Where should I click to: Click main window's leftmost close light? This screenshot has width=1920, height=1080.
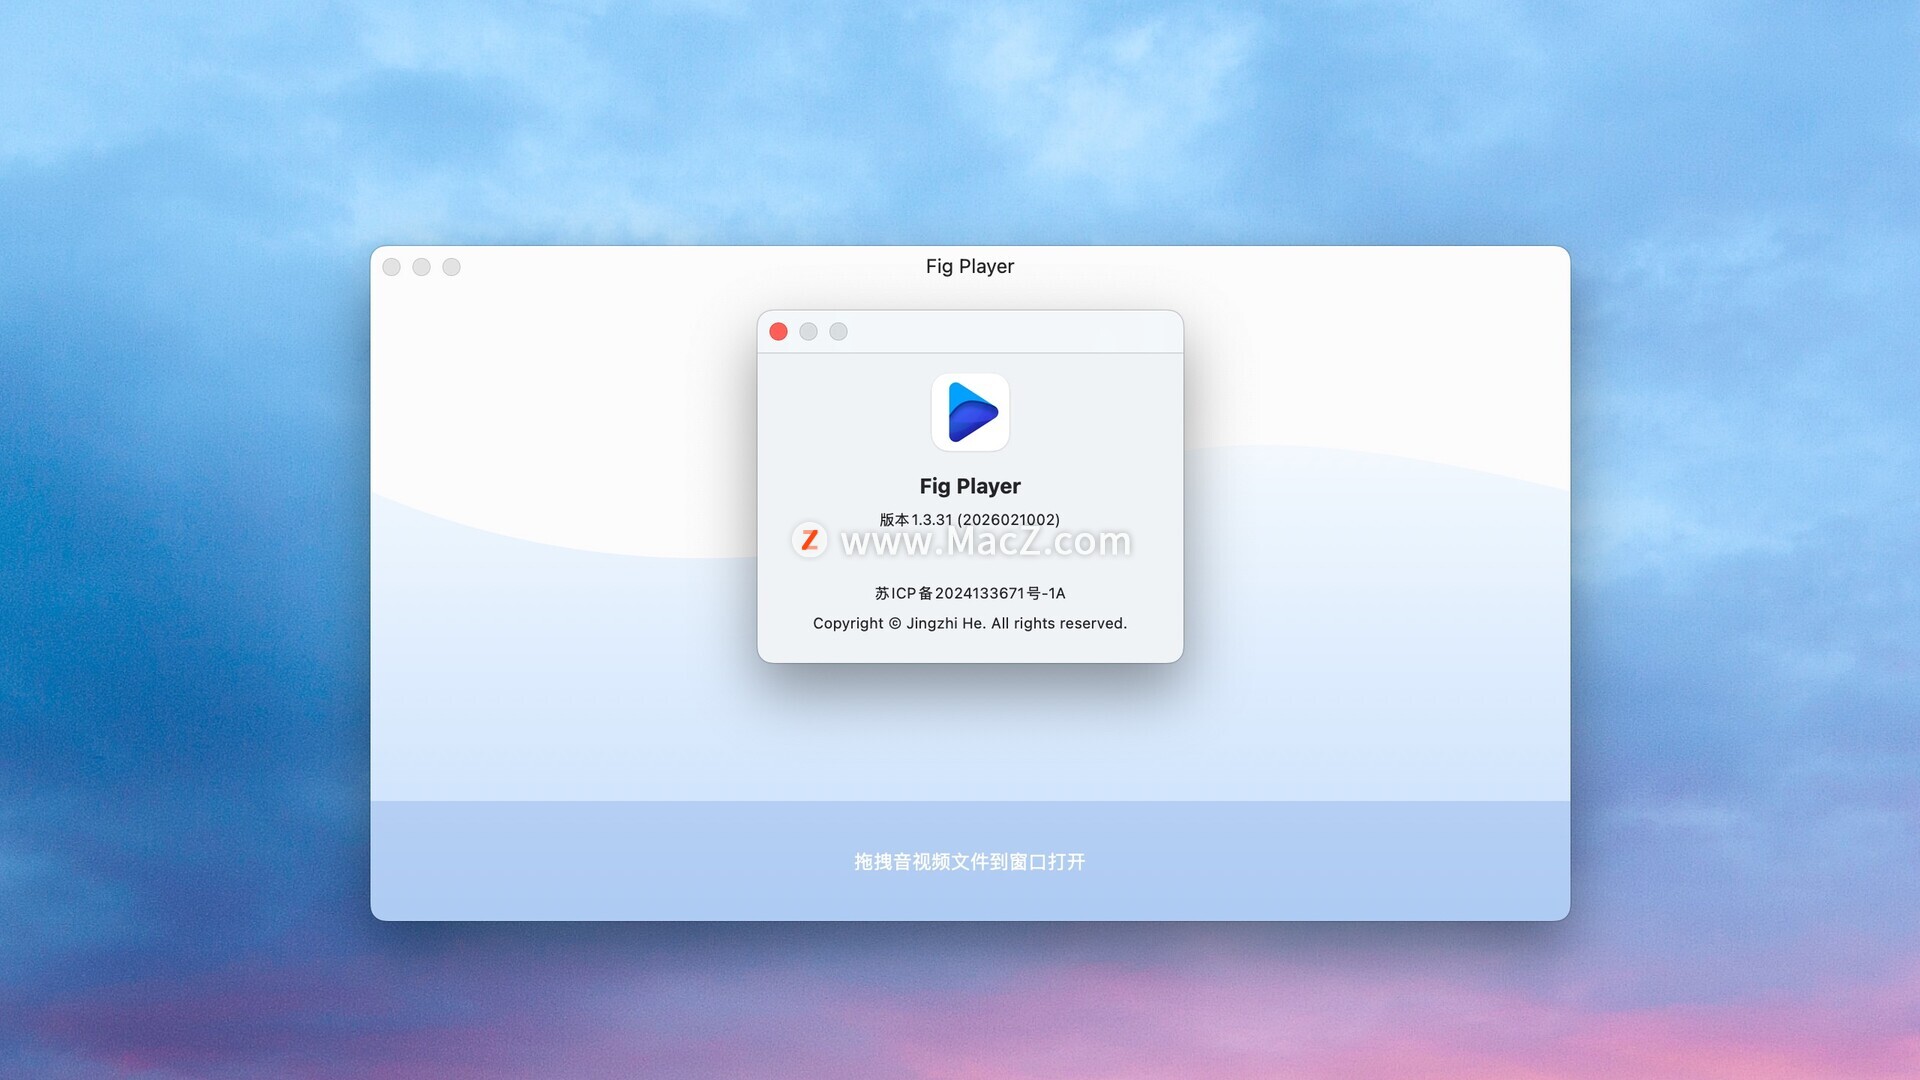coord(392,267)
